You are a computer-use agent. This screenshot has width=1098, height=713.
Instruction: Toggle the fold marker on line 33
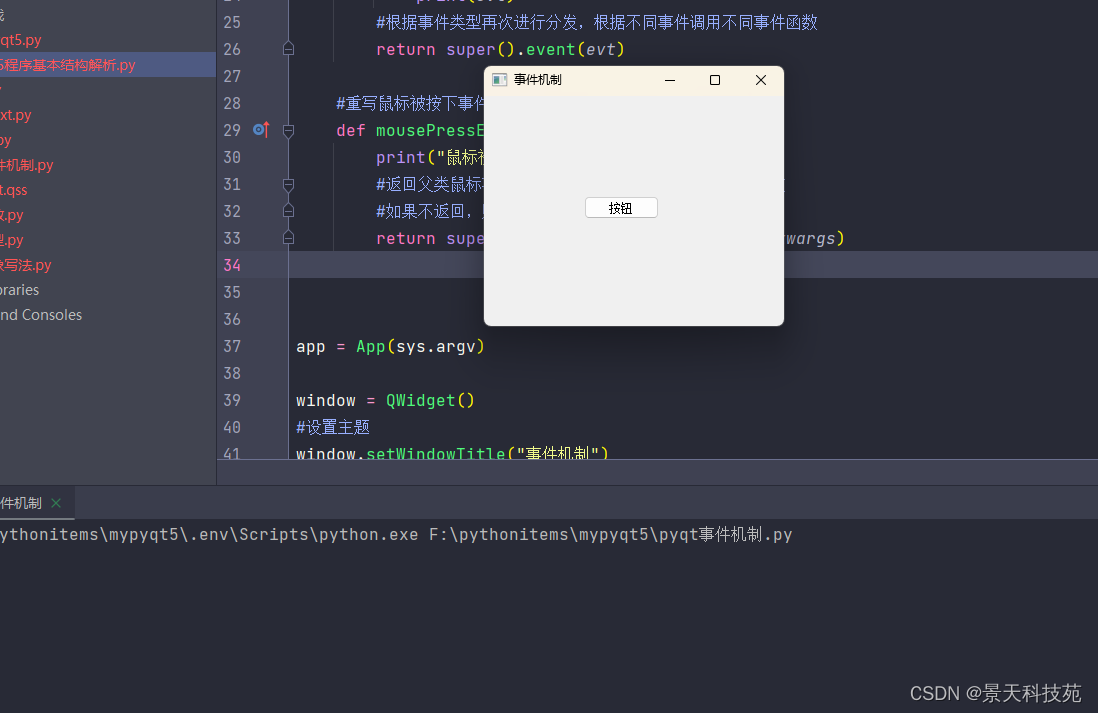coord(288,238)
